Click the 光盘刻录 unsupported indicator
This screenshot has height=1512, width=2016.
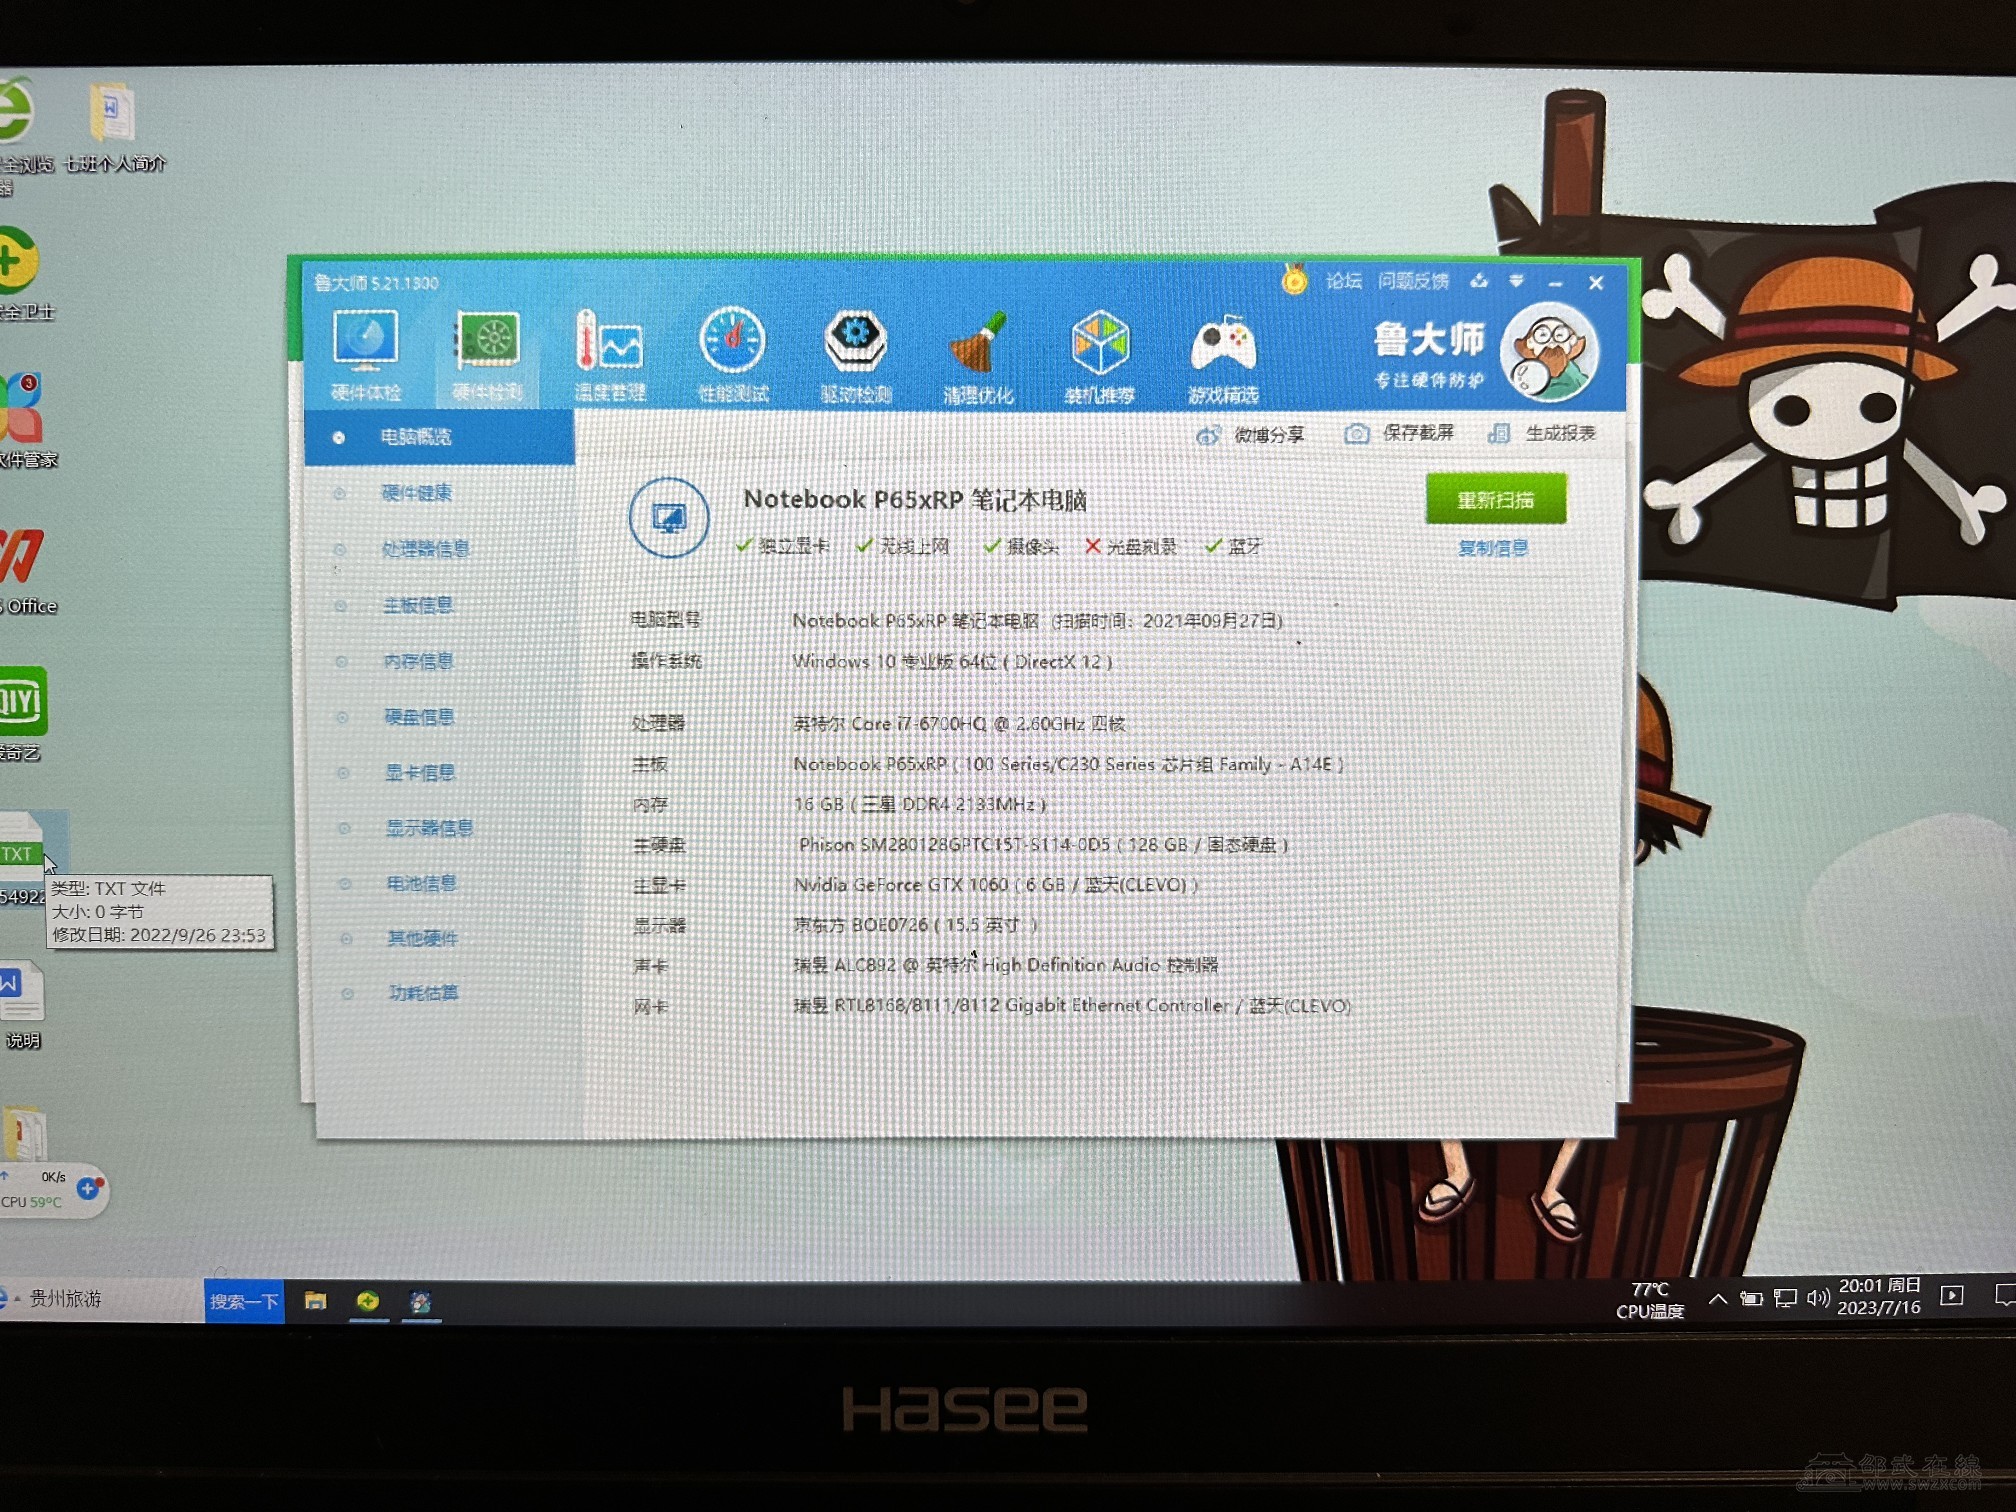(1131, 546)
